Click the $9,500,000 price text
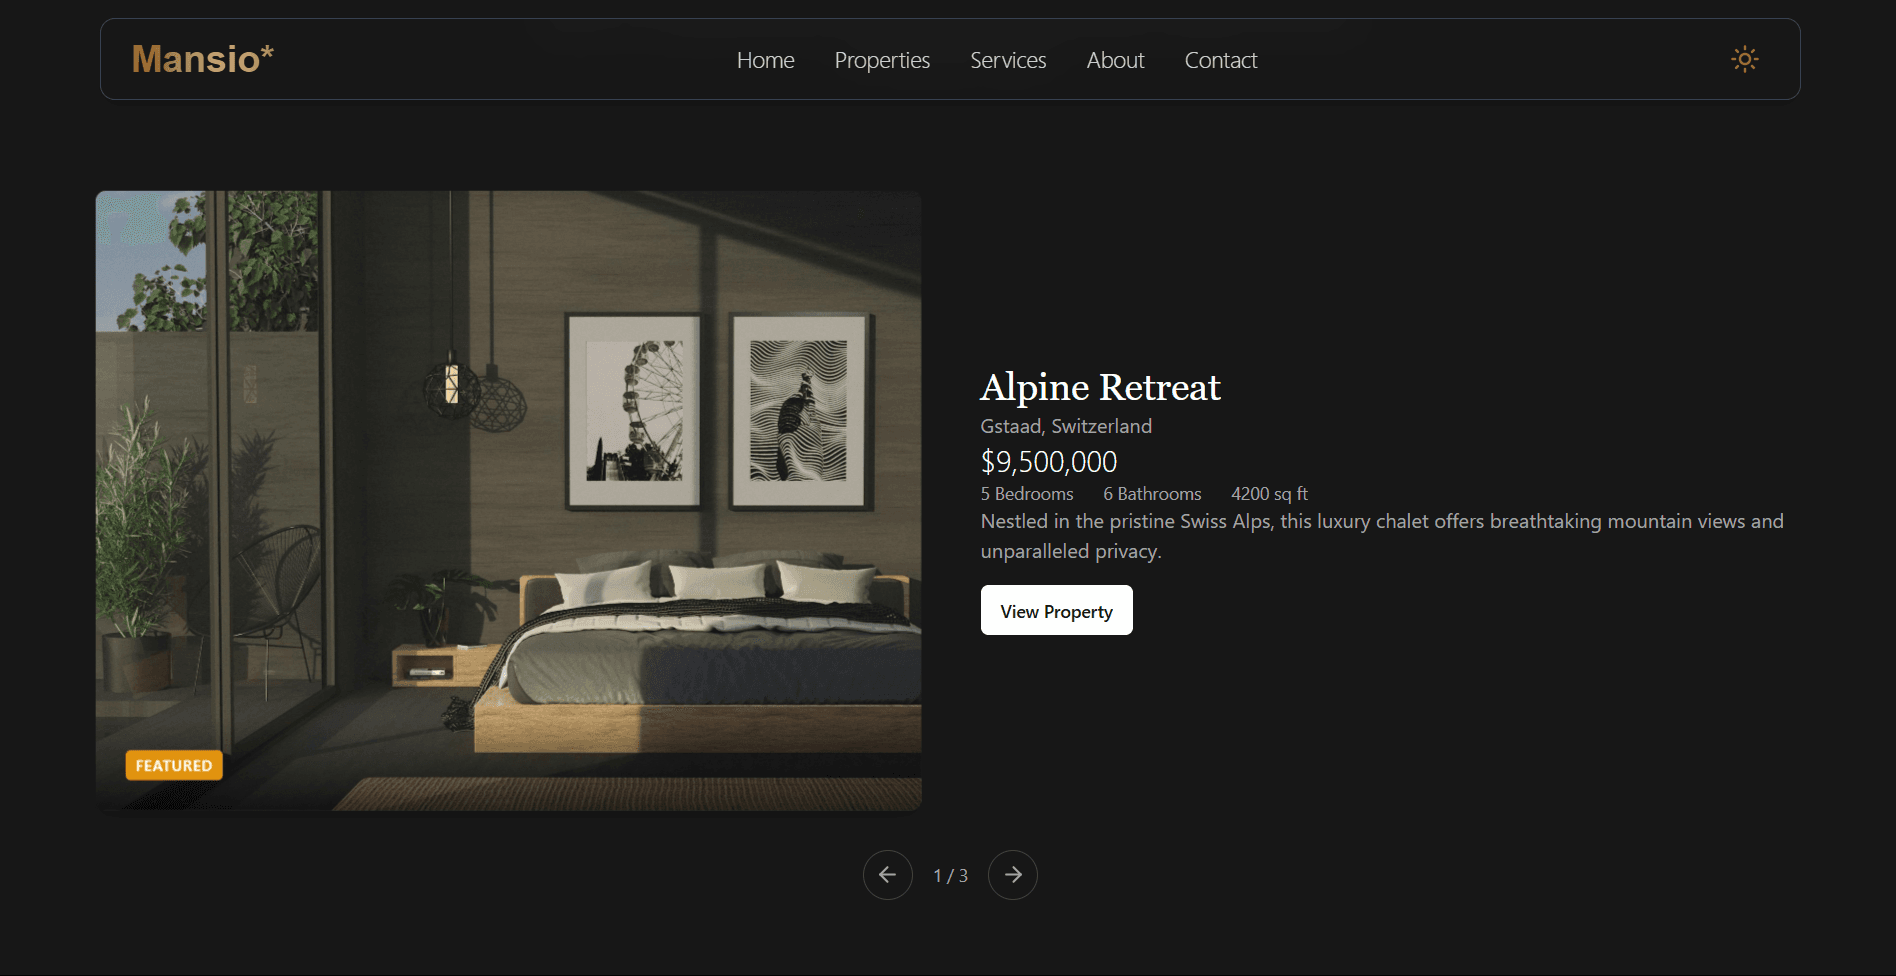Image resolution: width=1896 pixels, height=976 pixels. pos(1049,461)
